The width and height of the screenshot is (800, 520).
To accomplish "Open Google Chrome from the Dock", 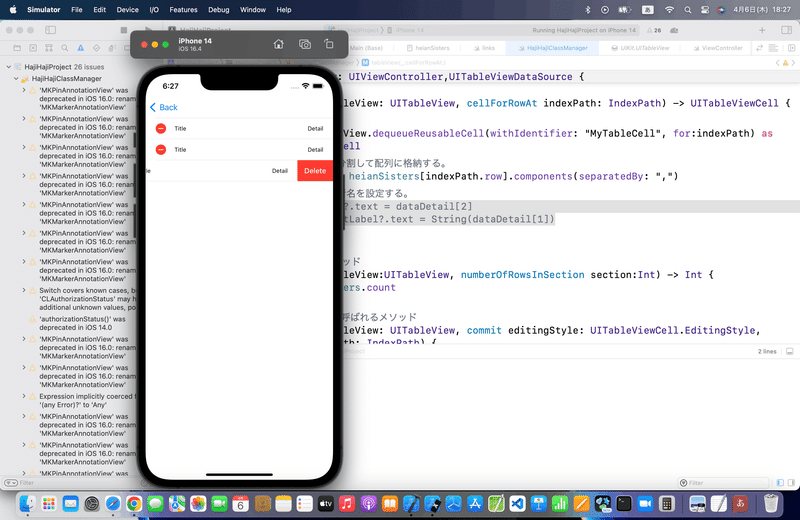I will coord(134,504).
